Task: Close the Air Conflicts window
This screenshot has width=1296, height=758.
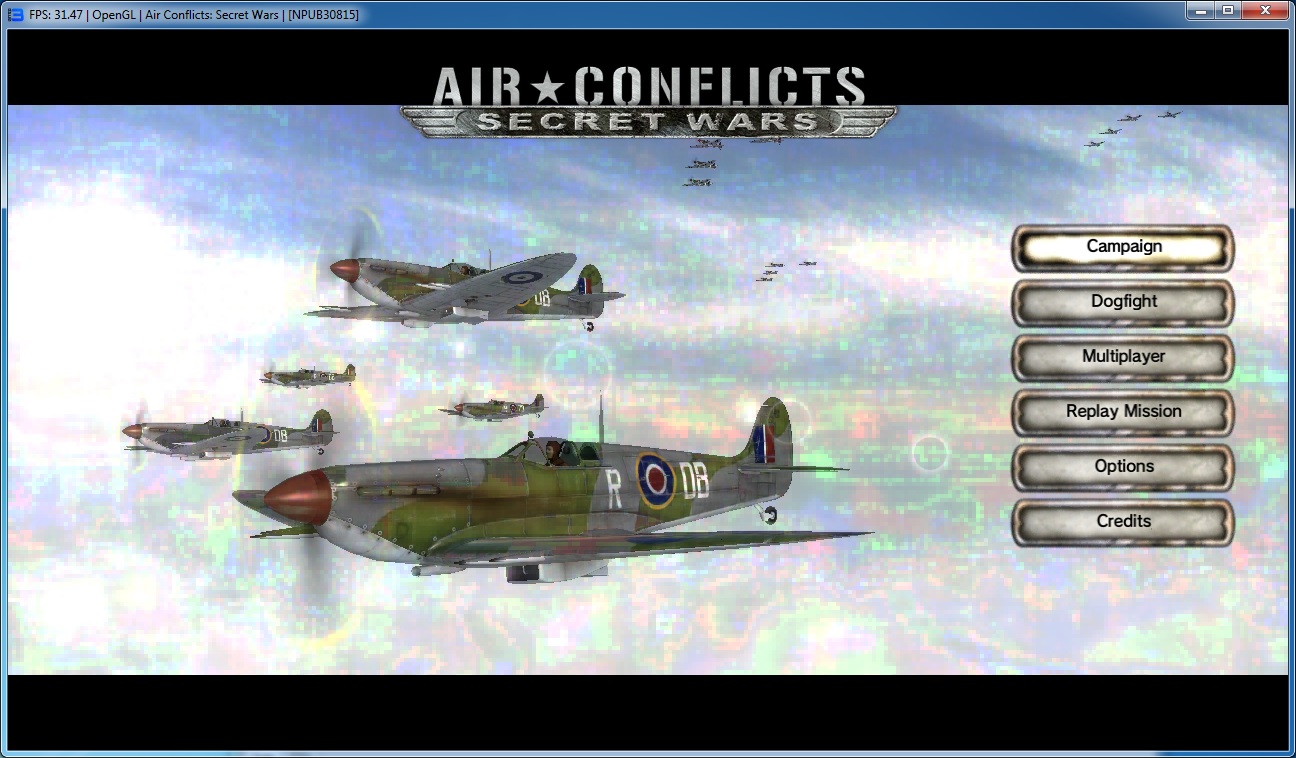Action: click(x=1266, y=11)
